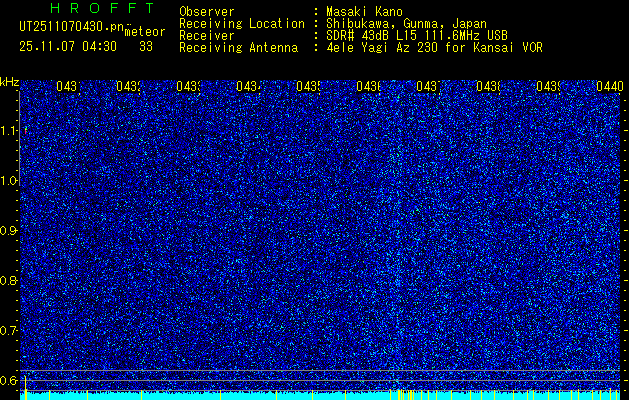Click the 0433 time marker

(189, 86)
